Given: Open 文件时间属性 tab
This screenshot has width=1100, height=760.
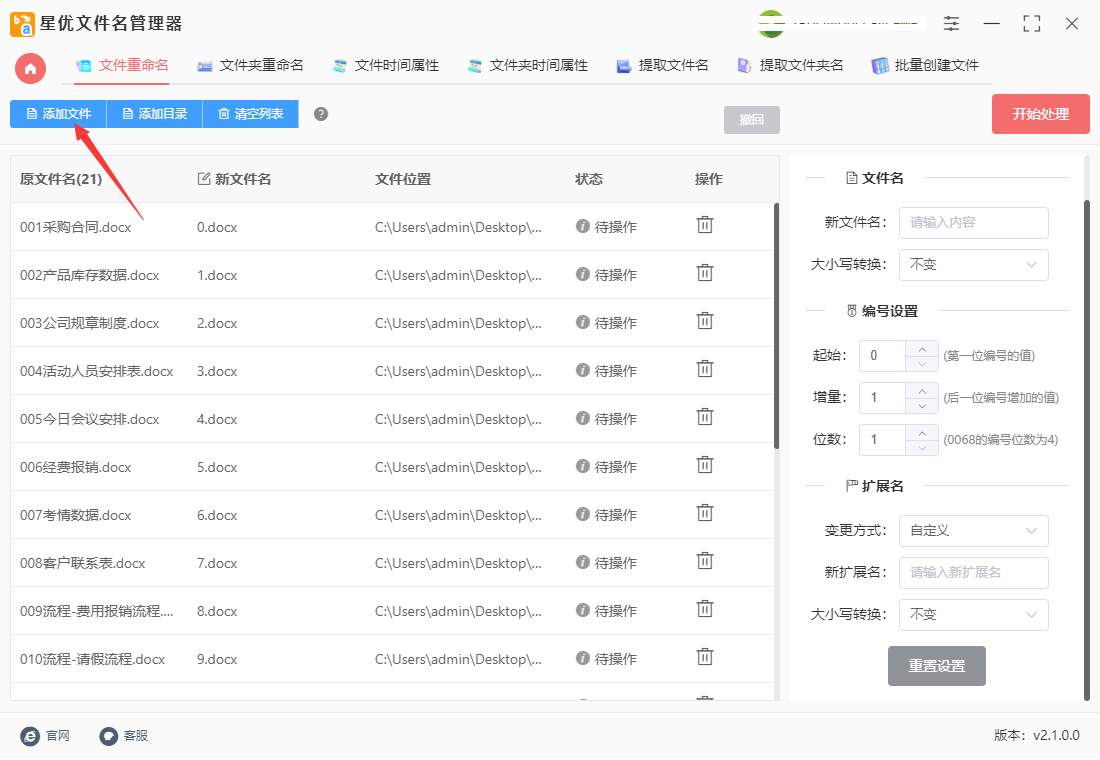Looking at the screenshot, I should 386,66.
